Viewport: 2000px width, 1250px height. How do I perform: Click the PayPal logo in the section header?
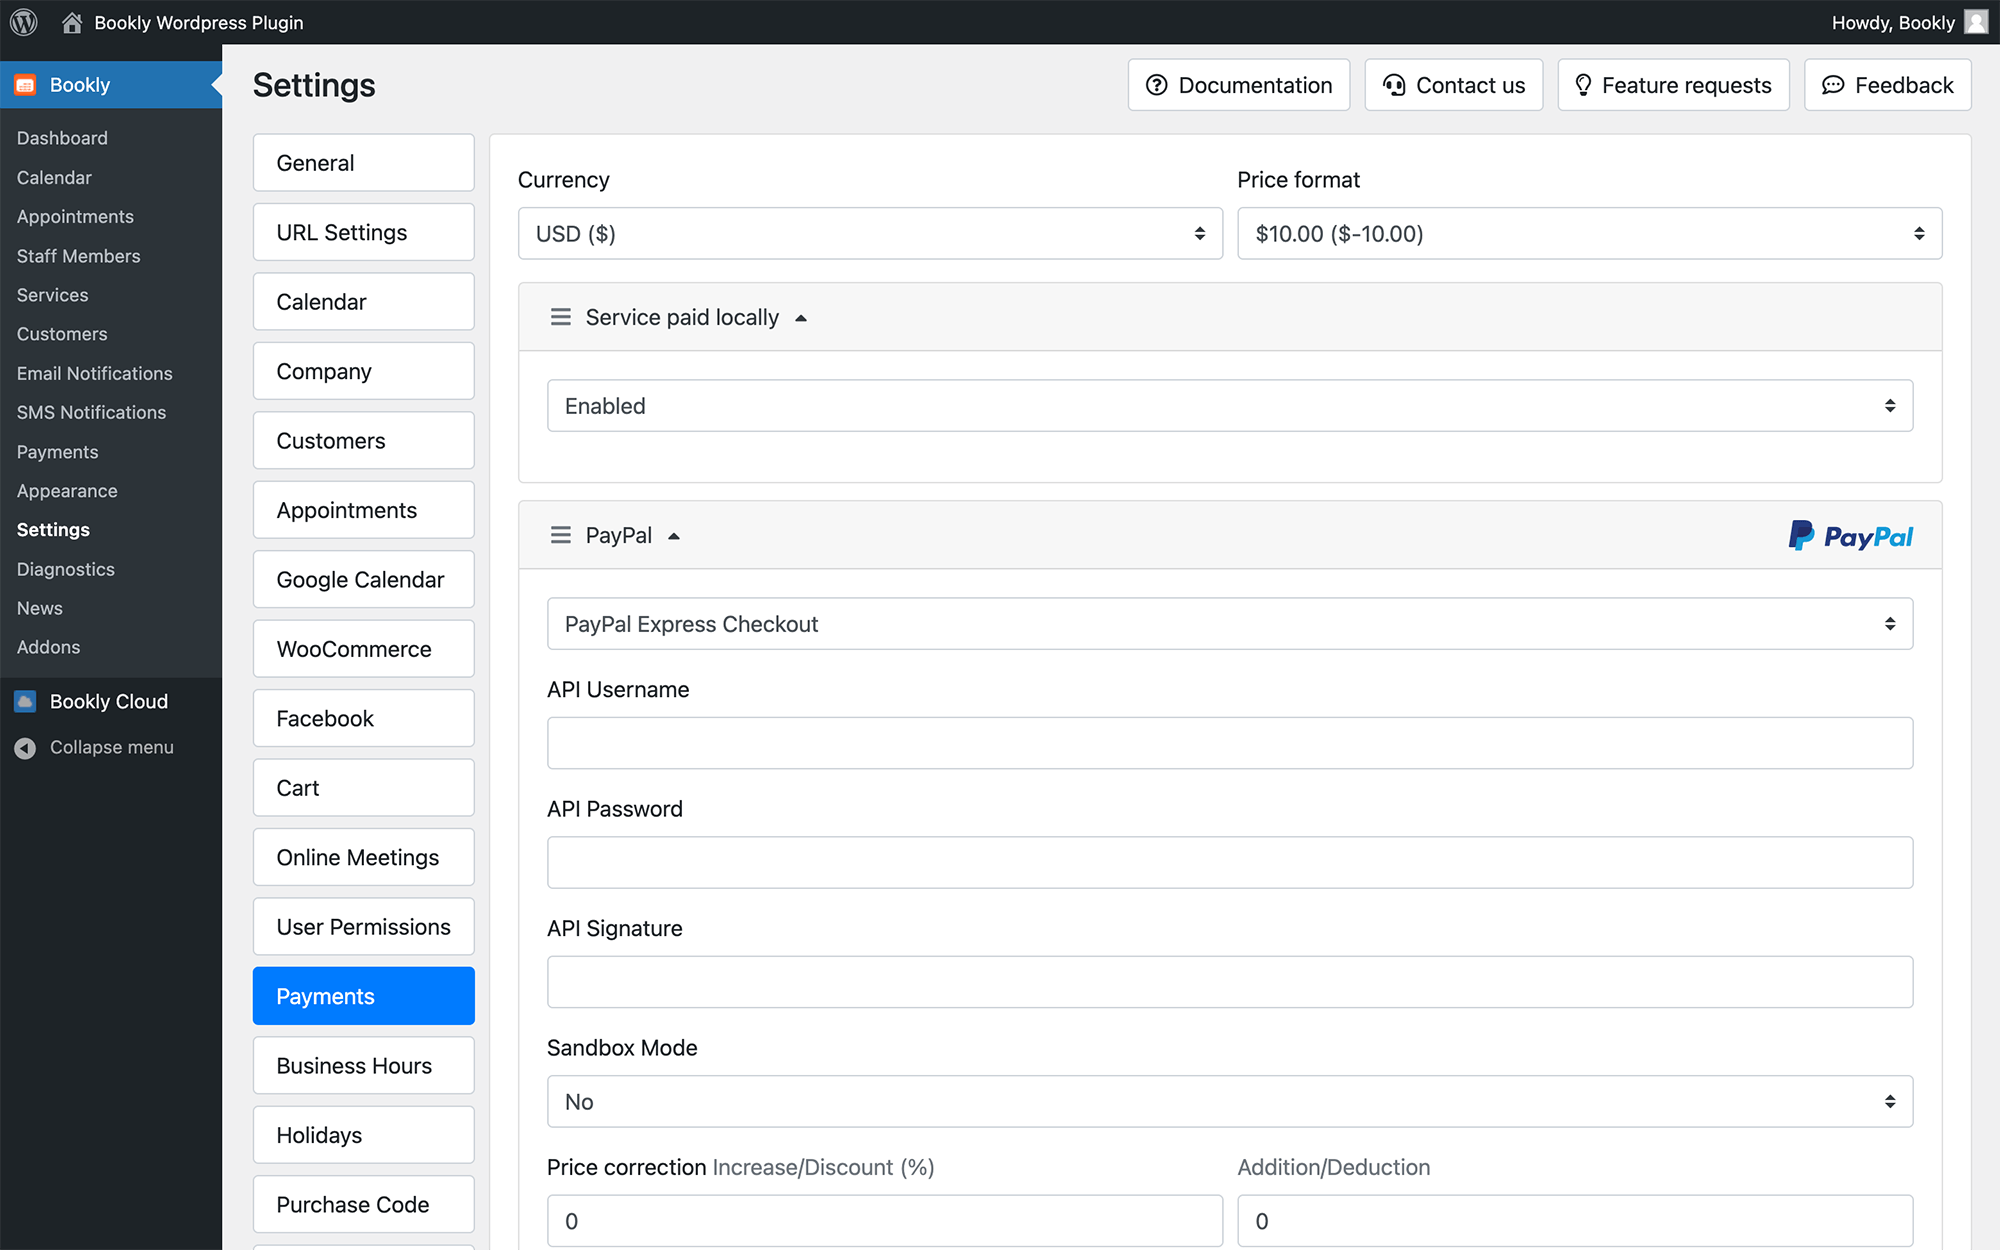tap(1851, 536)
